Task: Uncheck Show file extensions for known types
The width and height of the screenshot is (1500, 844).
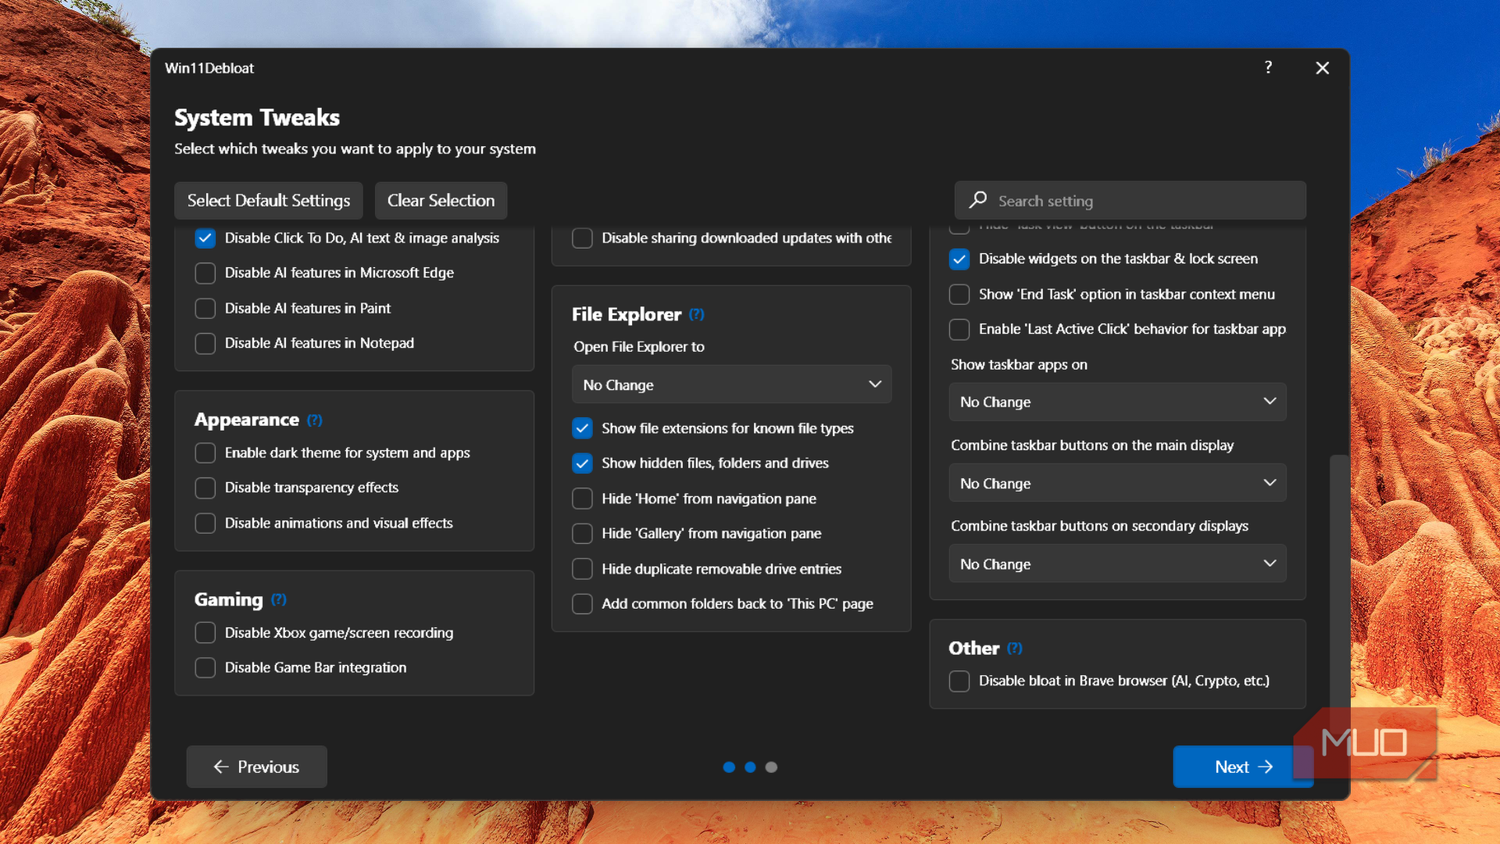Action: pyautogui.click(x=582, y=428)
